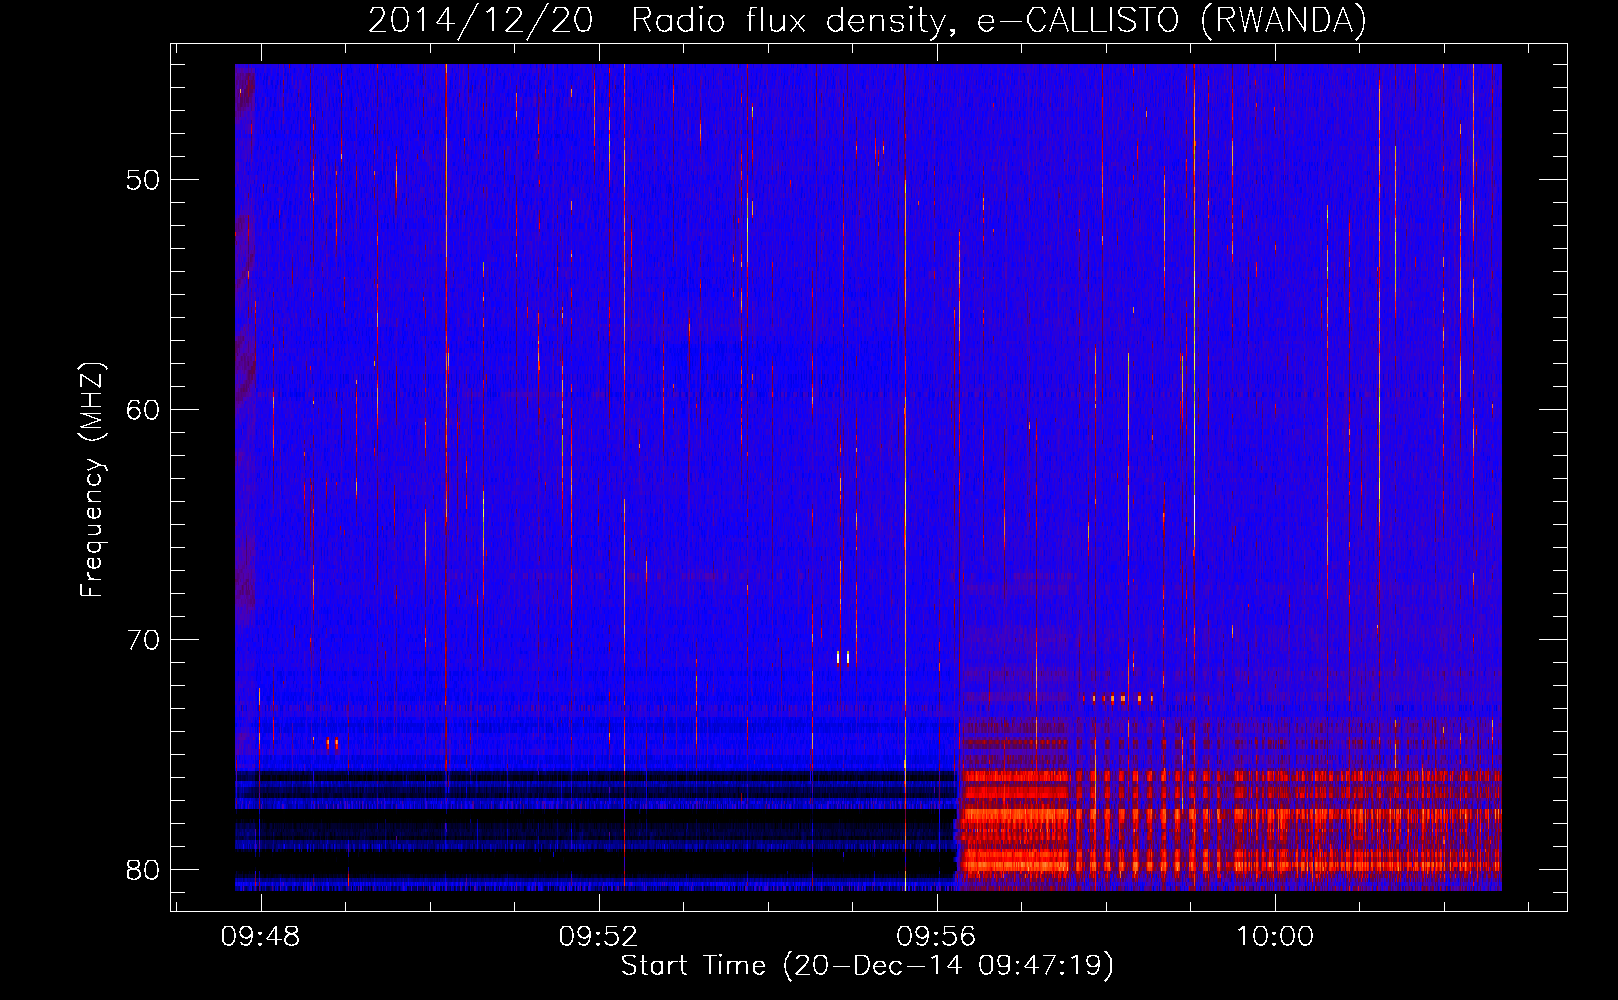Select the 10:00 time tick label

[x=1275, y=937]
